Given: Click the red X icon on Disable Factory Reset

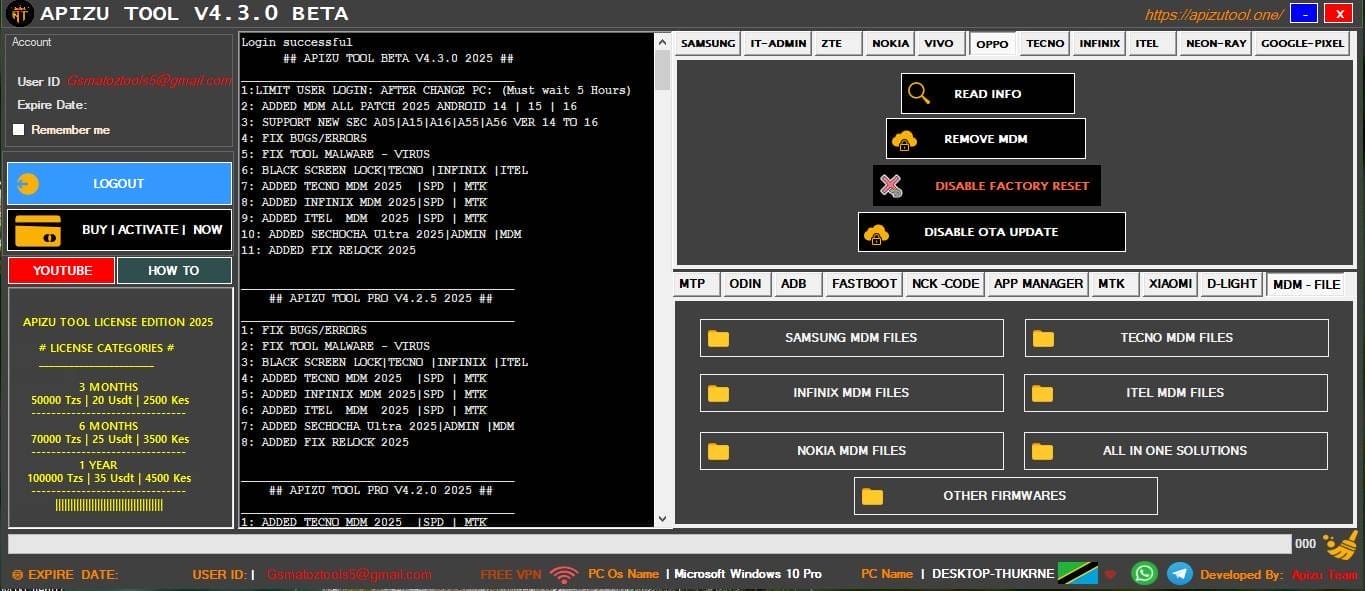Looking at the screenshot, I should [890, 186].
